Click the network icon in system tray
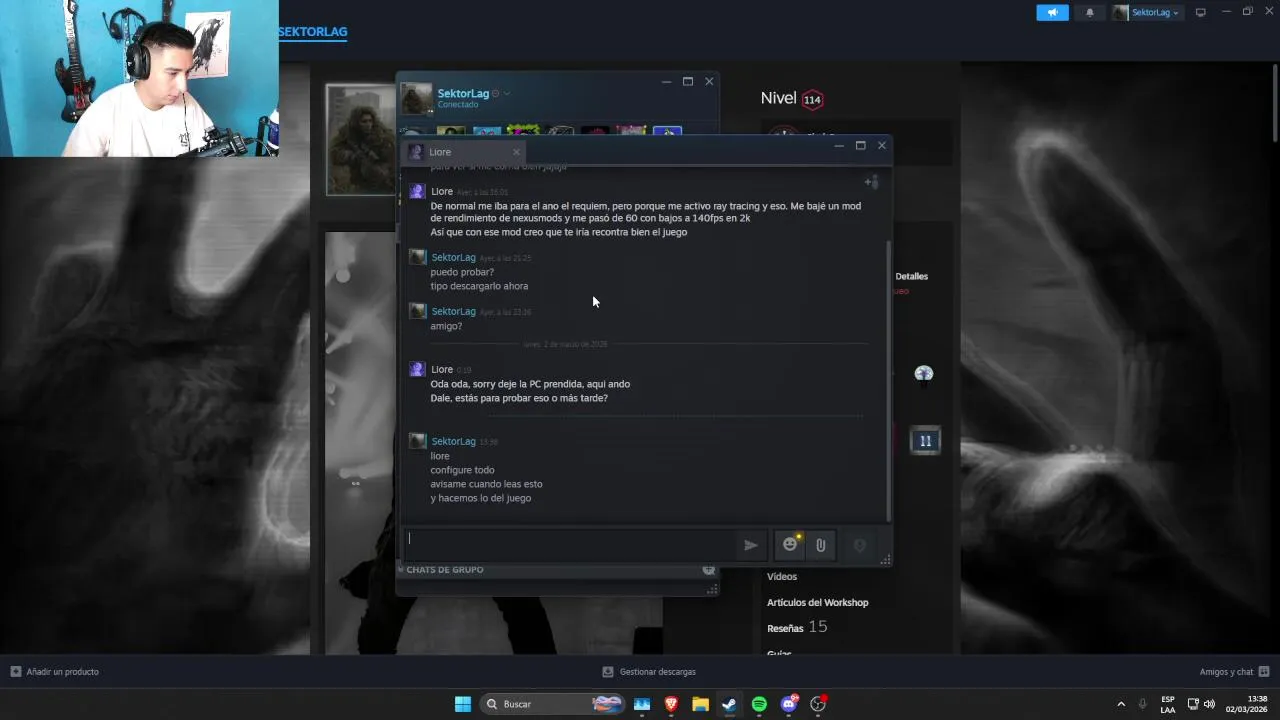 (1193, 704)
